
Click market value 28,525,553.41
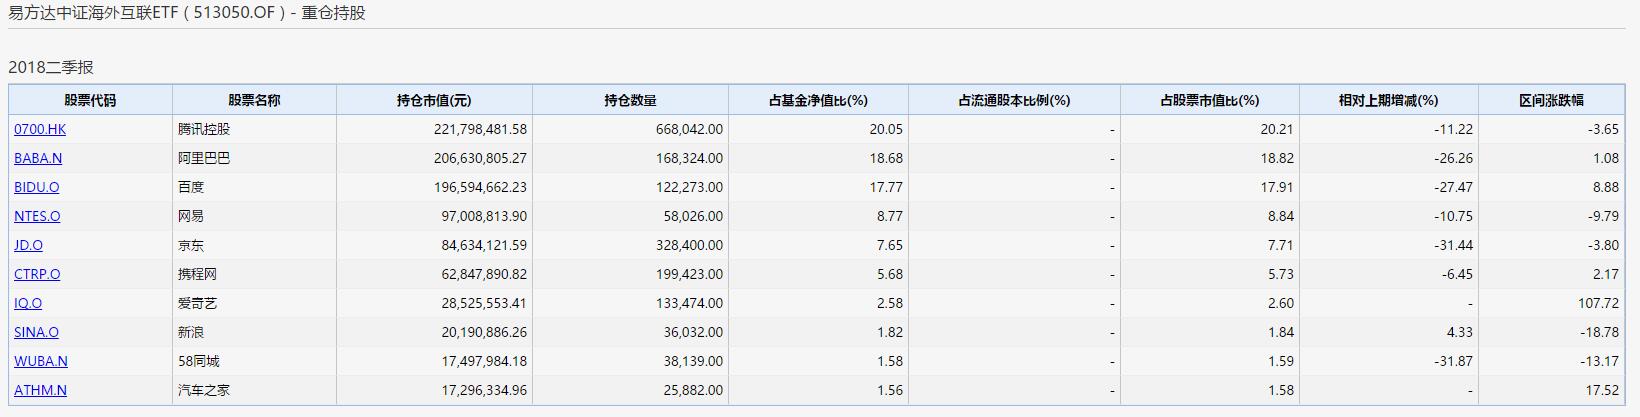tap(485, 303)
